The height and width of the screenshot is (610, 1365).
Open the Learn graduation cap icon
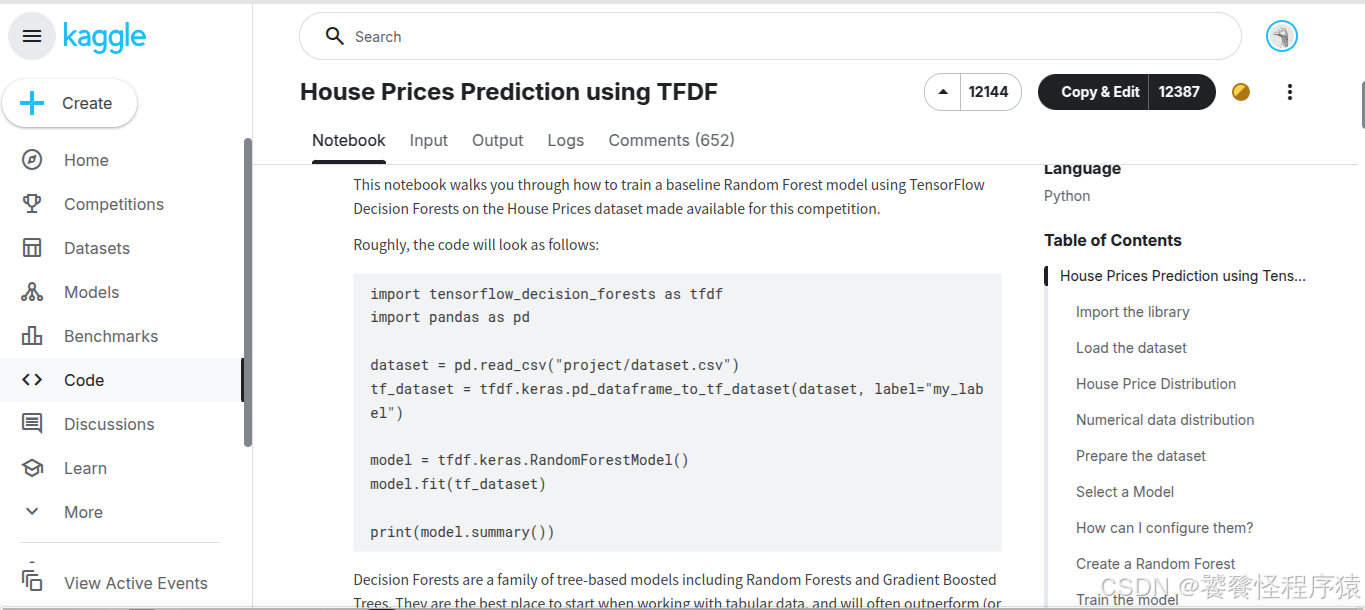click(x=32, y=468)
